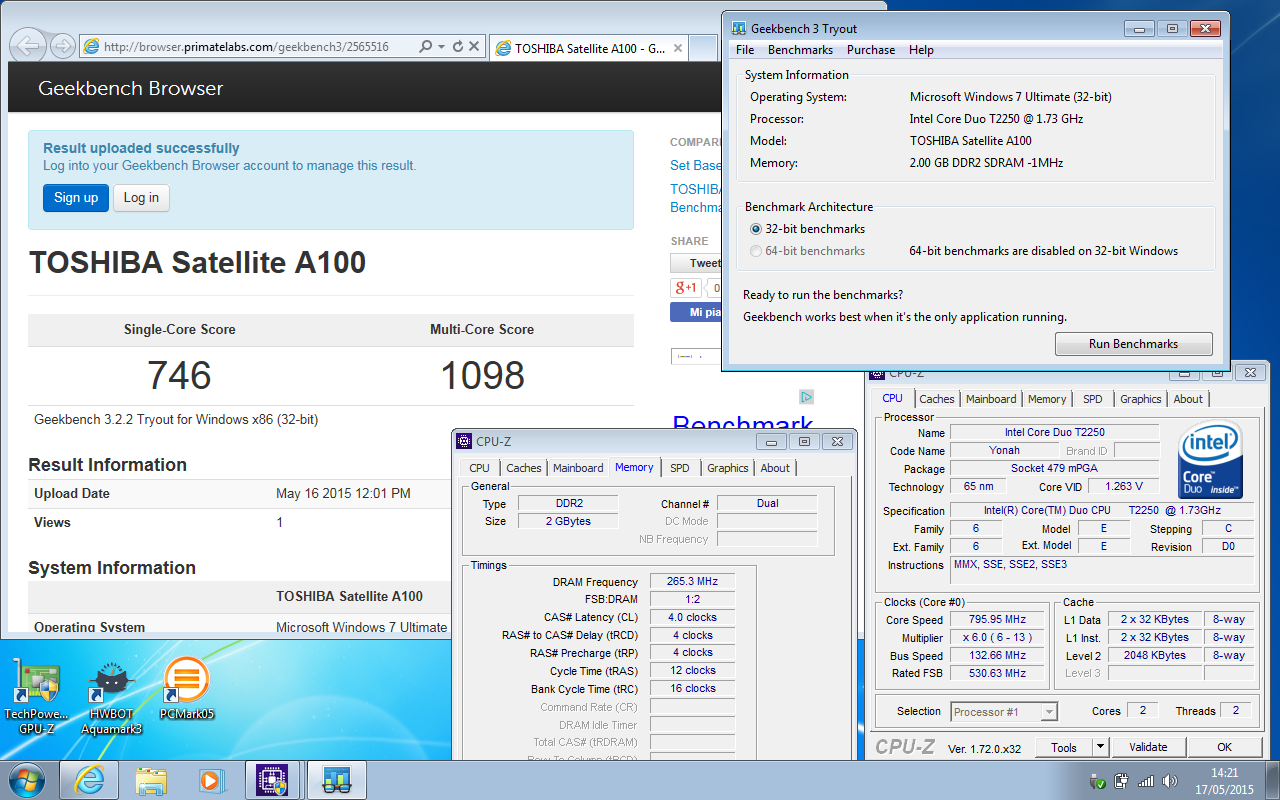Click the Benchmark advertisement link
Screen dimensions: 1280x800
pos(743,425)
